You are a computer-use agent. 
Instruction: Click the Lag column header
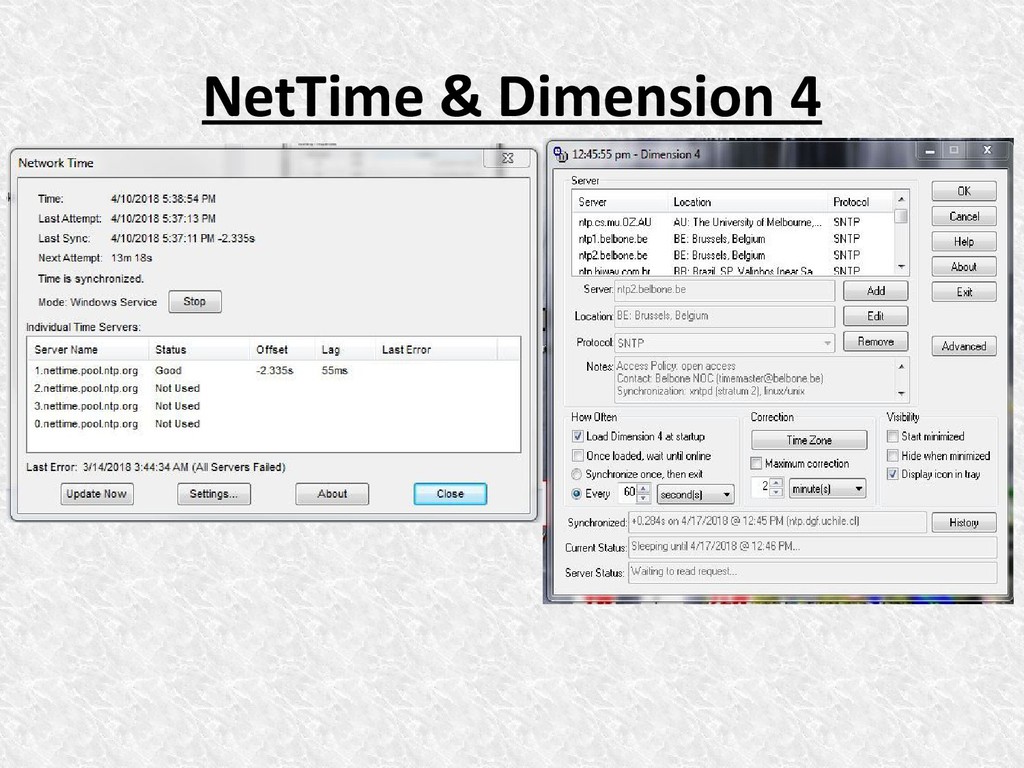345,349
